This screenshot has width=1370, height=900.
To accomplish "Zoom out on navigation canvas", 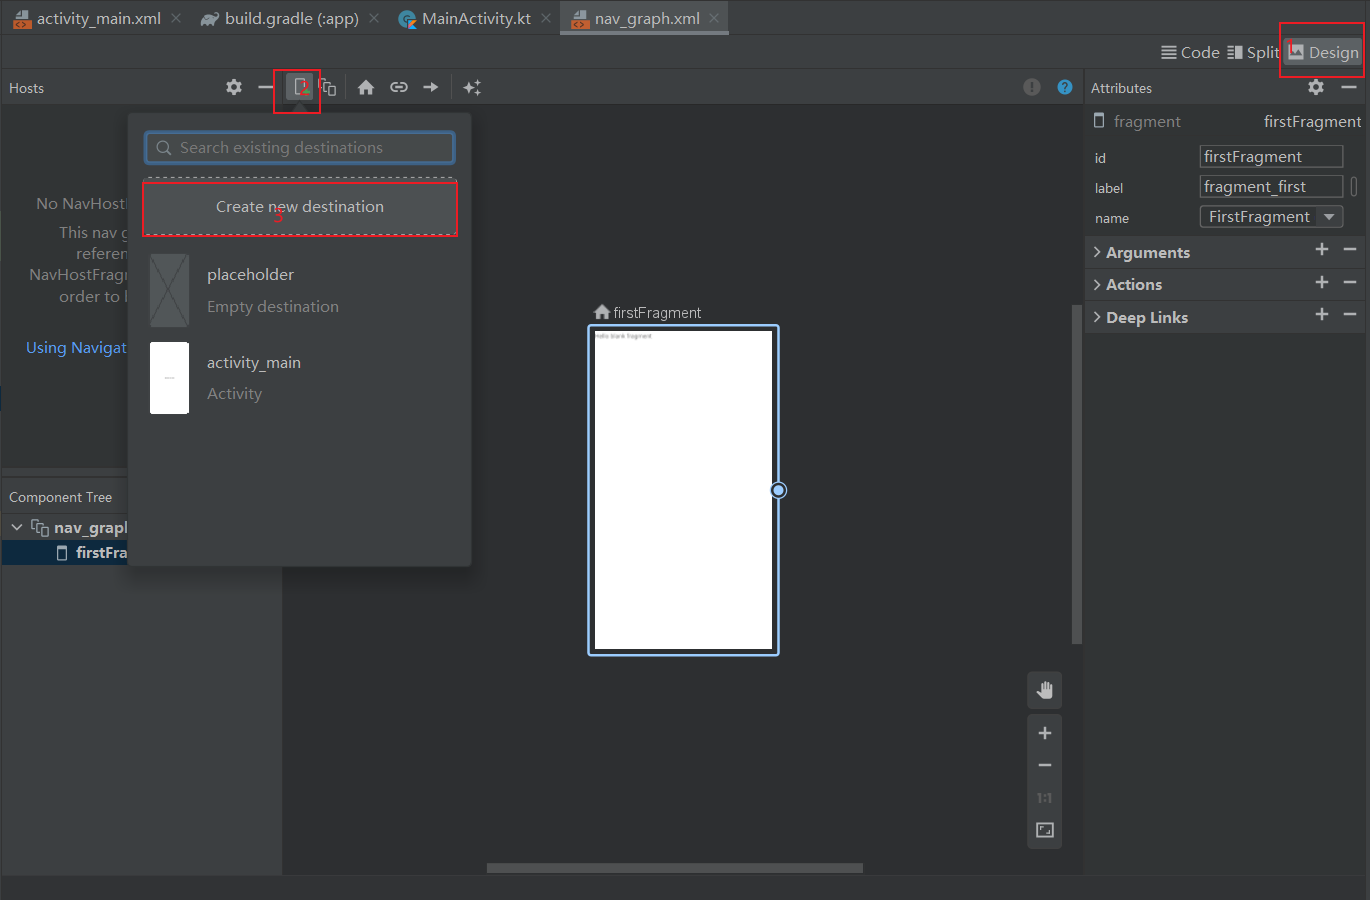I will tap(1045, 765).
